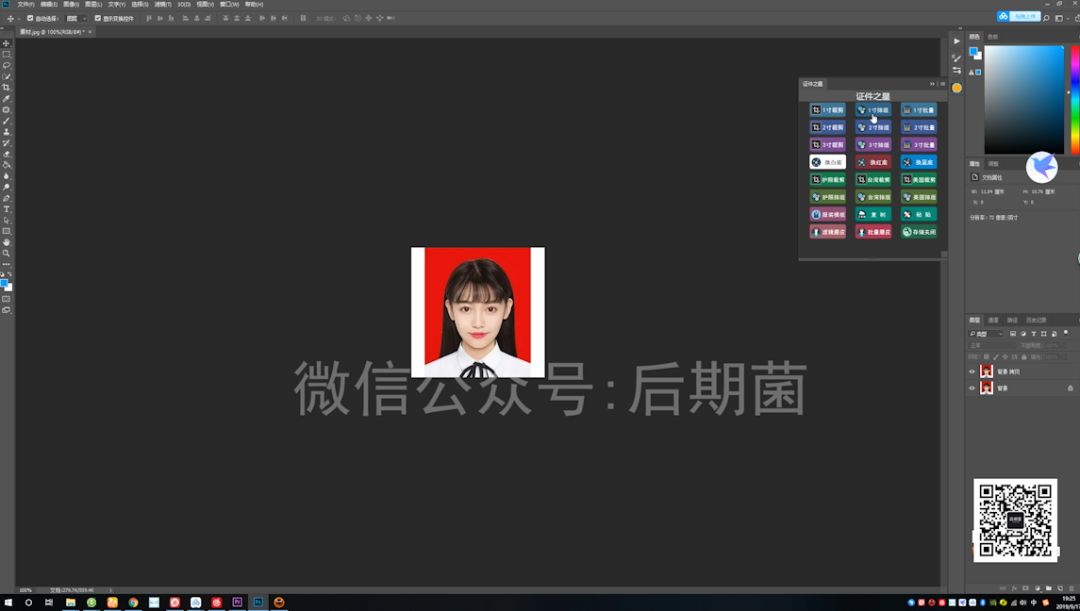Hide the 背景 拷贝 layer

pos(972,372)
